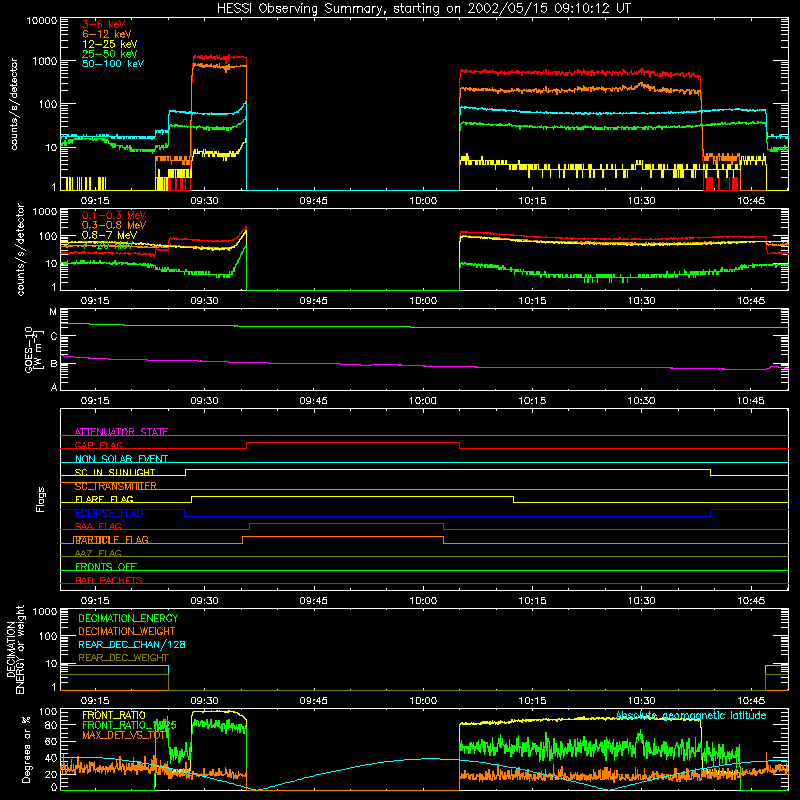This screenshot has height=800, width=800.
Task: Click the ATTENUATOR_STATE flag label
Action: point(121,432)
